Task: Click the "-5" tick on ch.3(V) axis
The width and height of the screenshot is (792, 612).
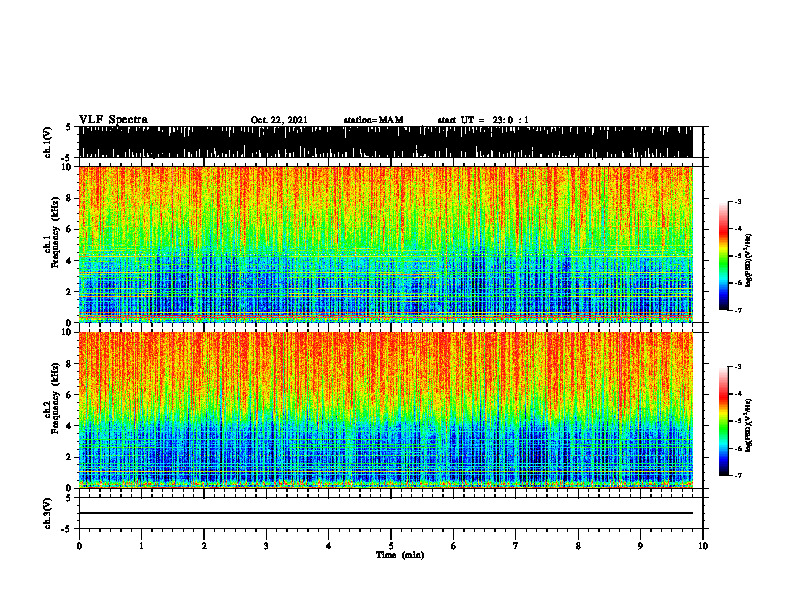Action: [68, 529]
